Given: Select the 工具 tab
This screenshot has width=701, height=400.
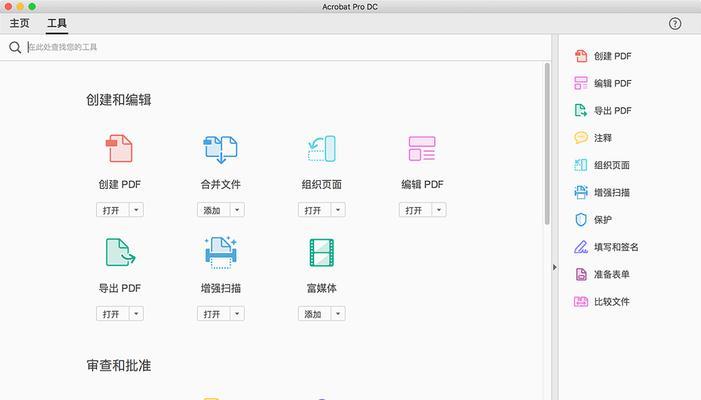Looking at the screenshot, I should tap(57, 23).
